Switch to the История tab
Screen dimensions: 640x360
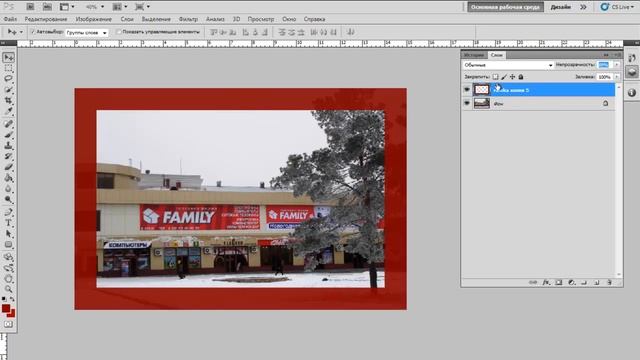474,55
